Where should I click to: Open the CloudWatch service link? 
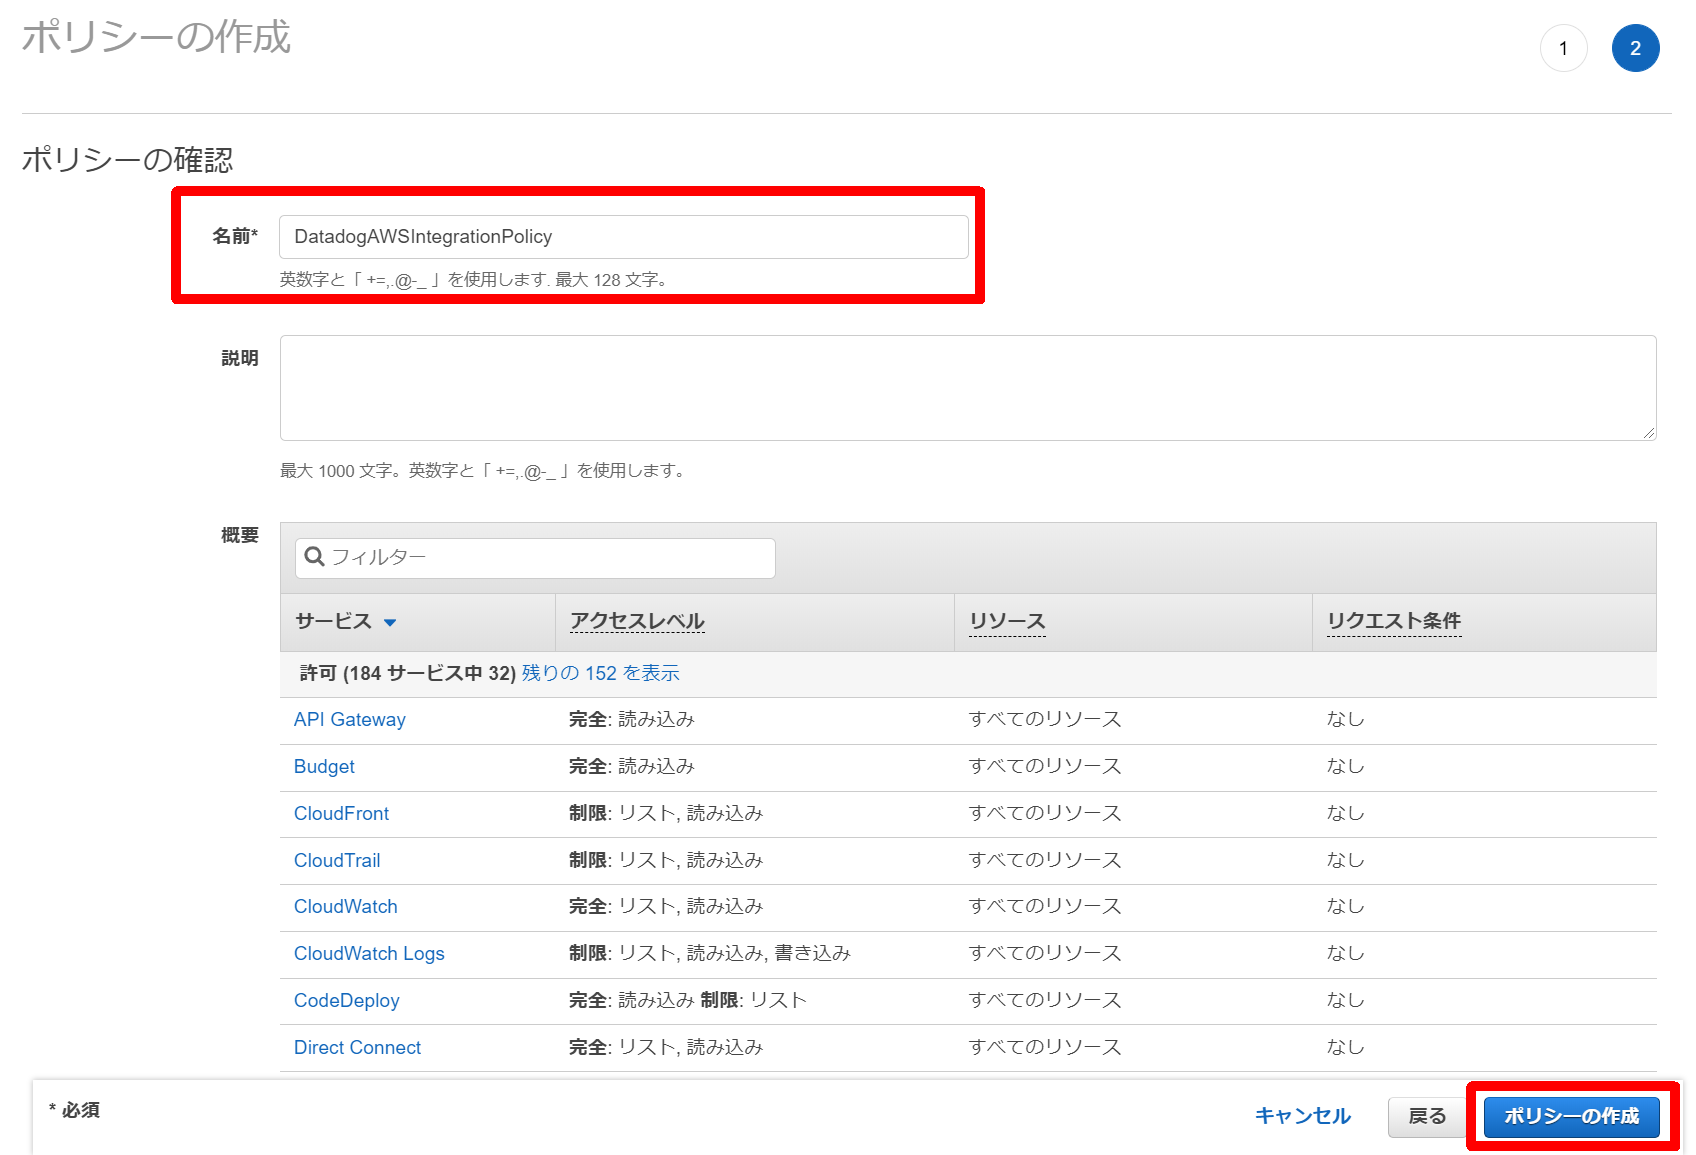coord(346,907)
